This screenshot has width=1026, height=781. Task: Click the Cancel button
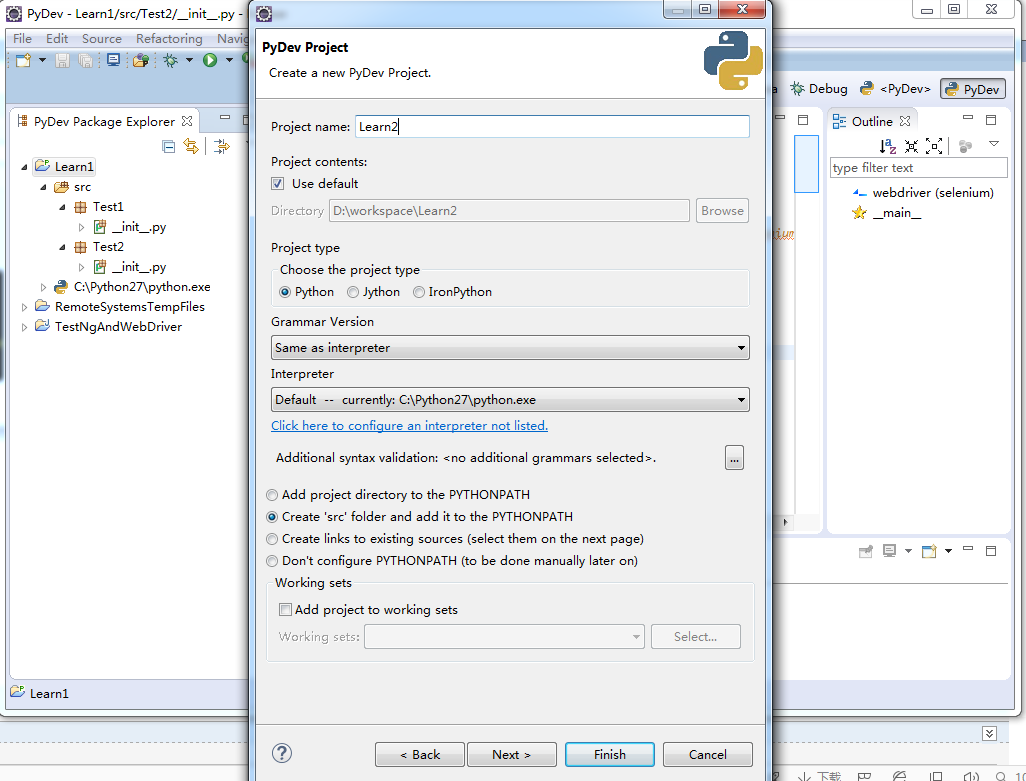[707, 754]
